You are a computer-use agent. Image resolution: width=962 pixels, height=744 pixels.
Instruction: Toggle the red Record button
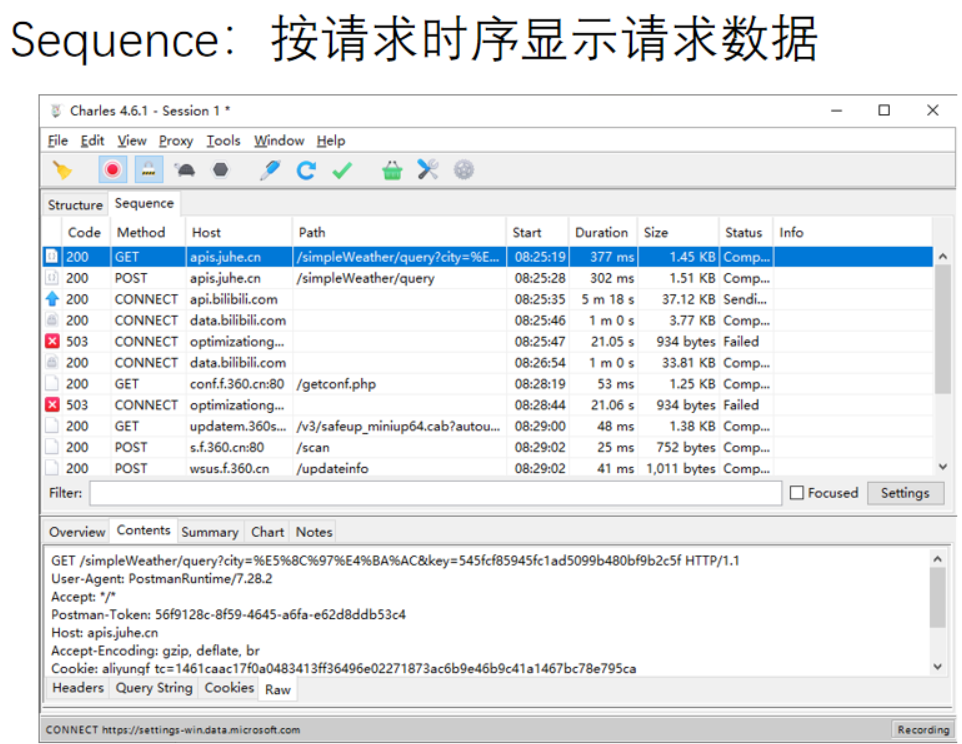point(112,170)
